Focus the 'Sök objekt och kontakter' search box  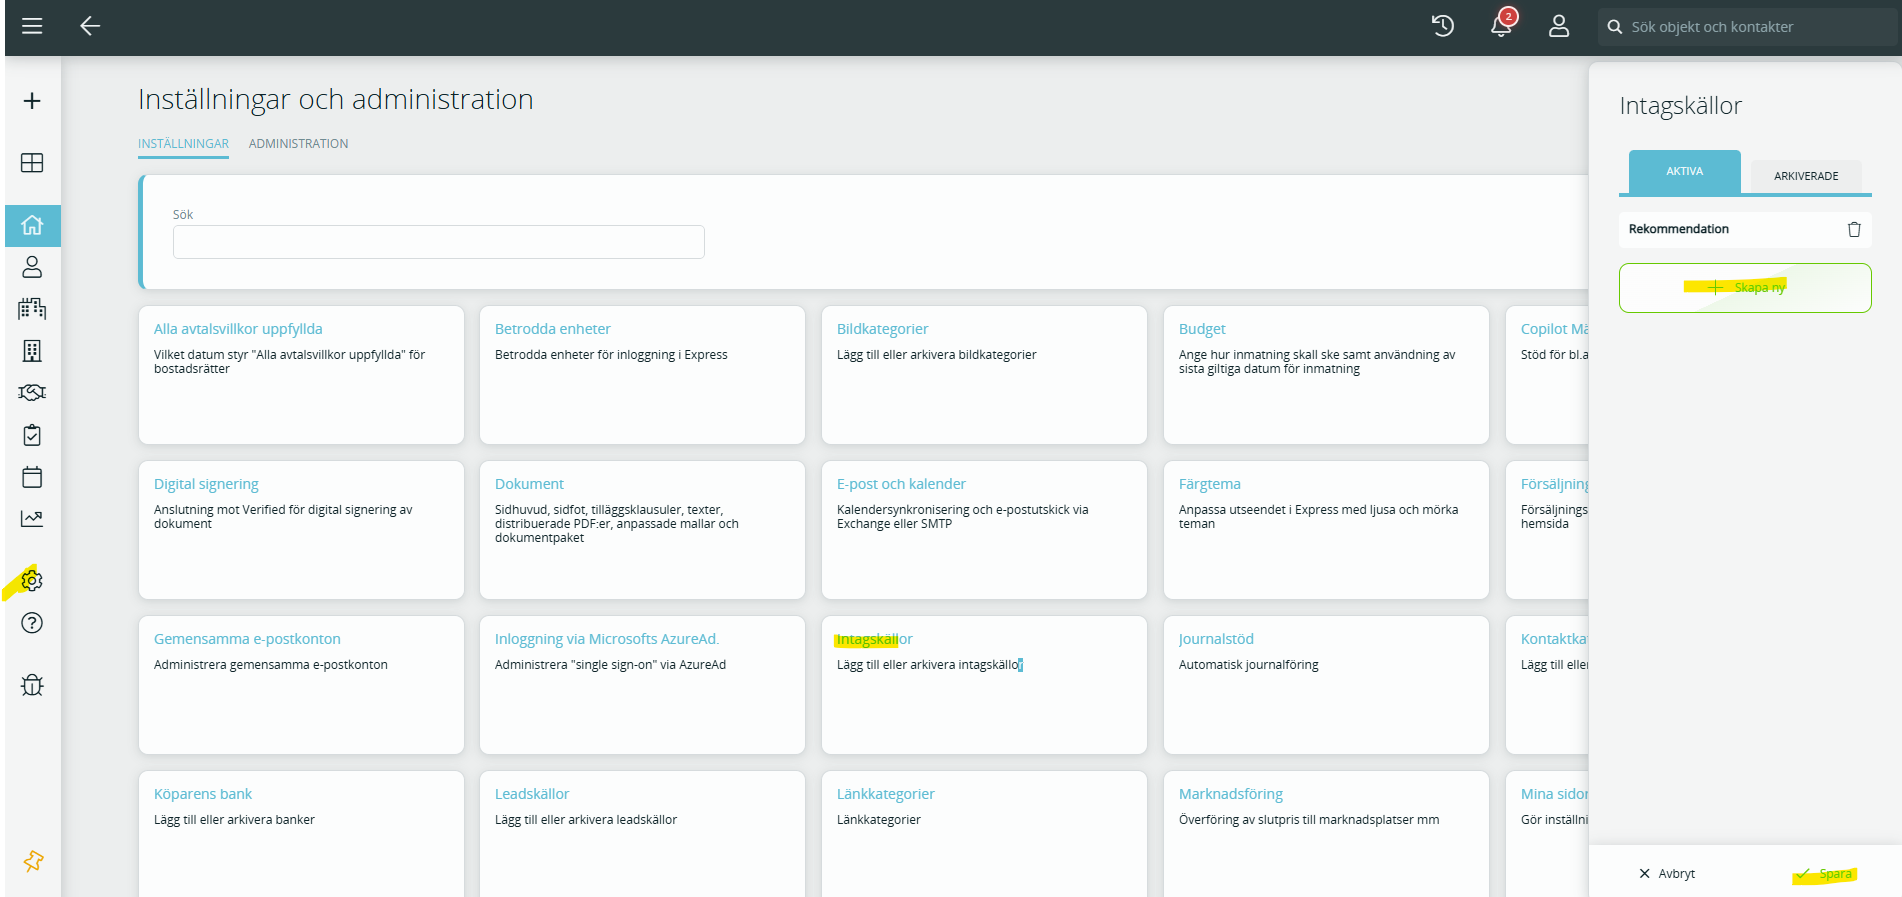tap(1750, 27)
